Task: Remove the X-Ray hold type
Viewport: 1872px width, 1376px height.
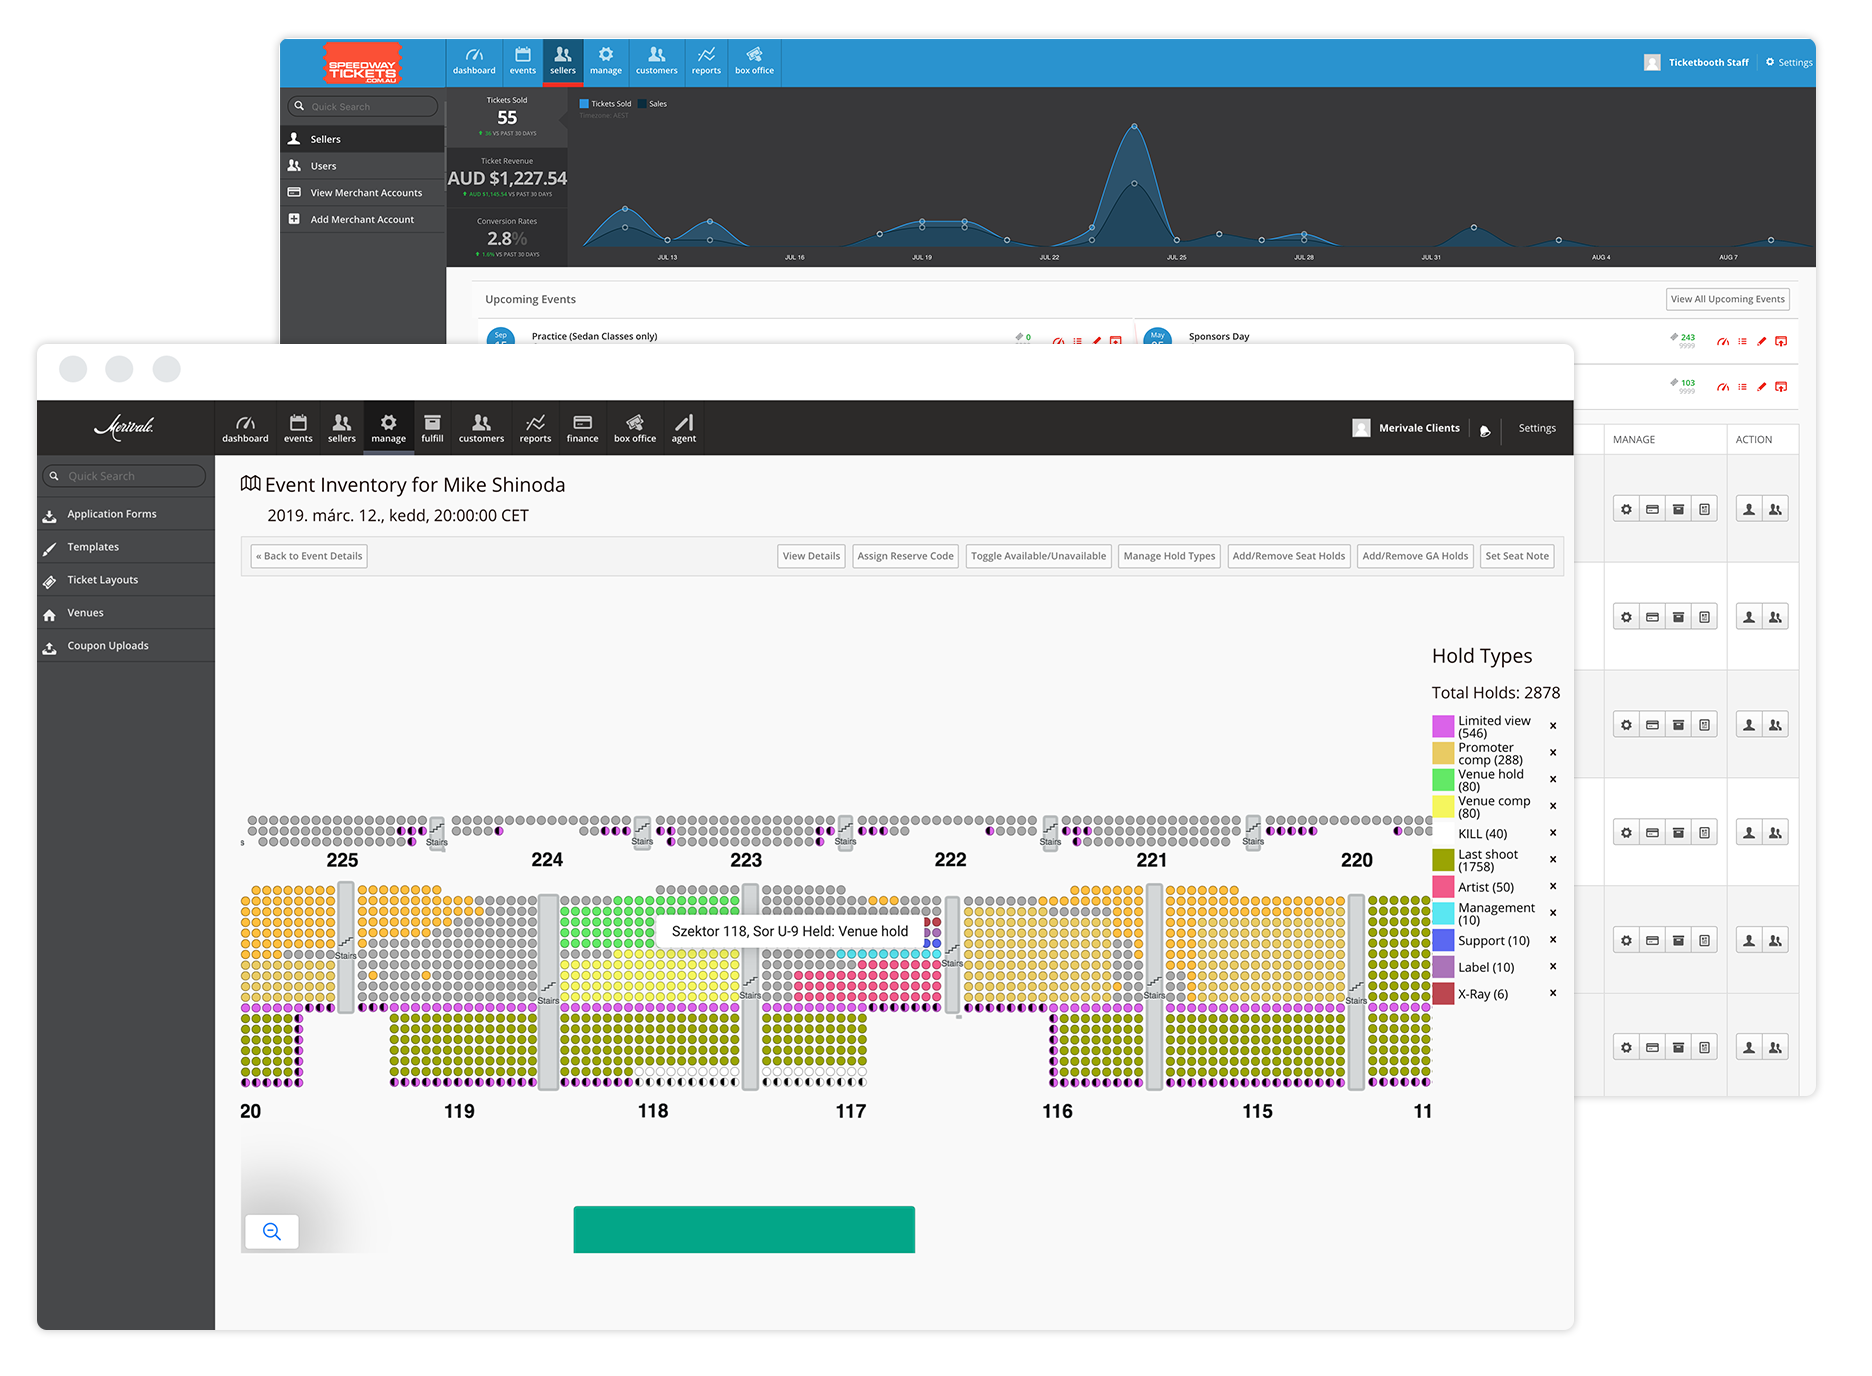Action: point(1553,993)
